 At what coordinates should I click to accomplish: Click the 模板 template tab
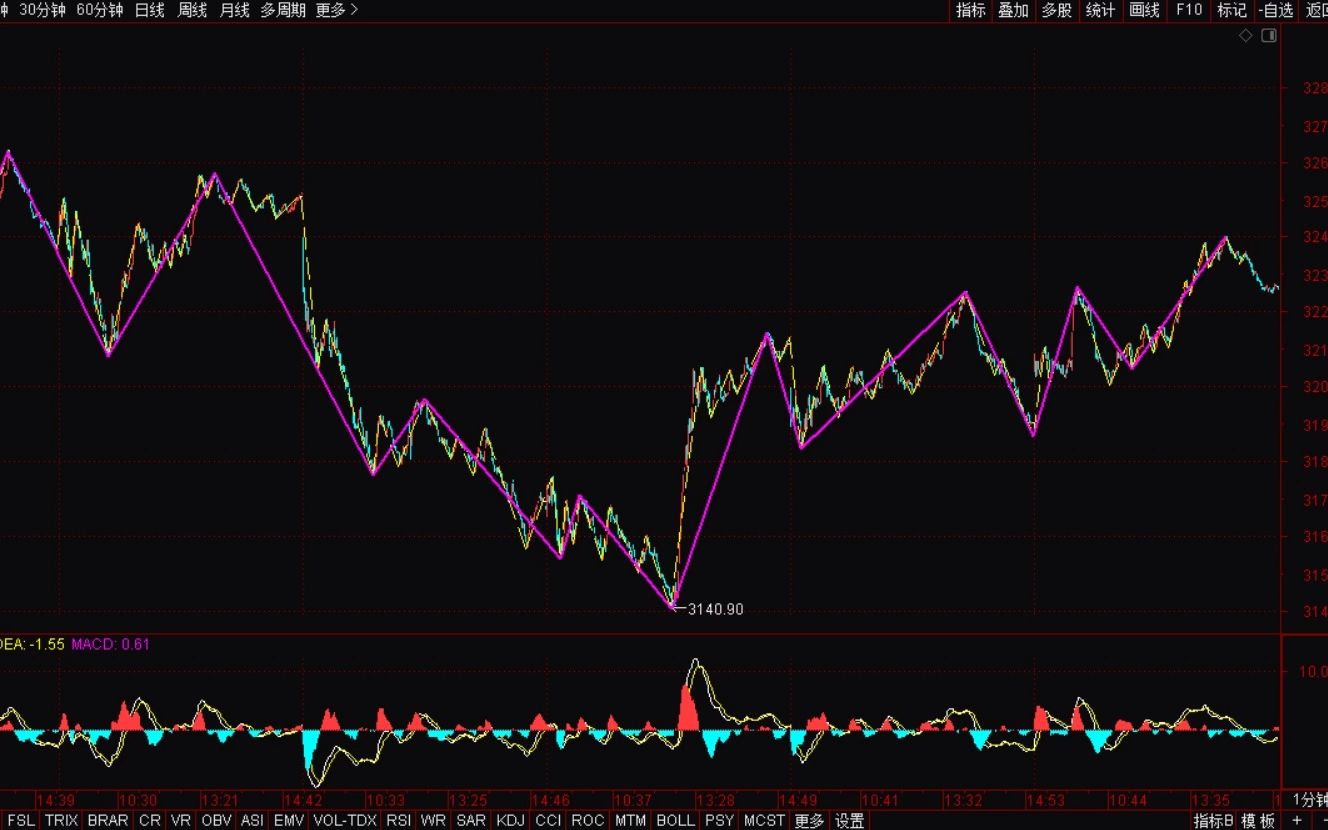coord(1259,821)
